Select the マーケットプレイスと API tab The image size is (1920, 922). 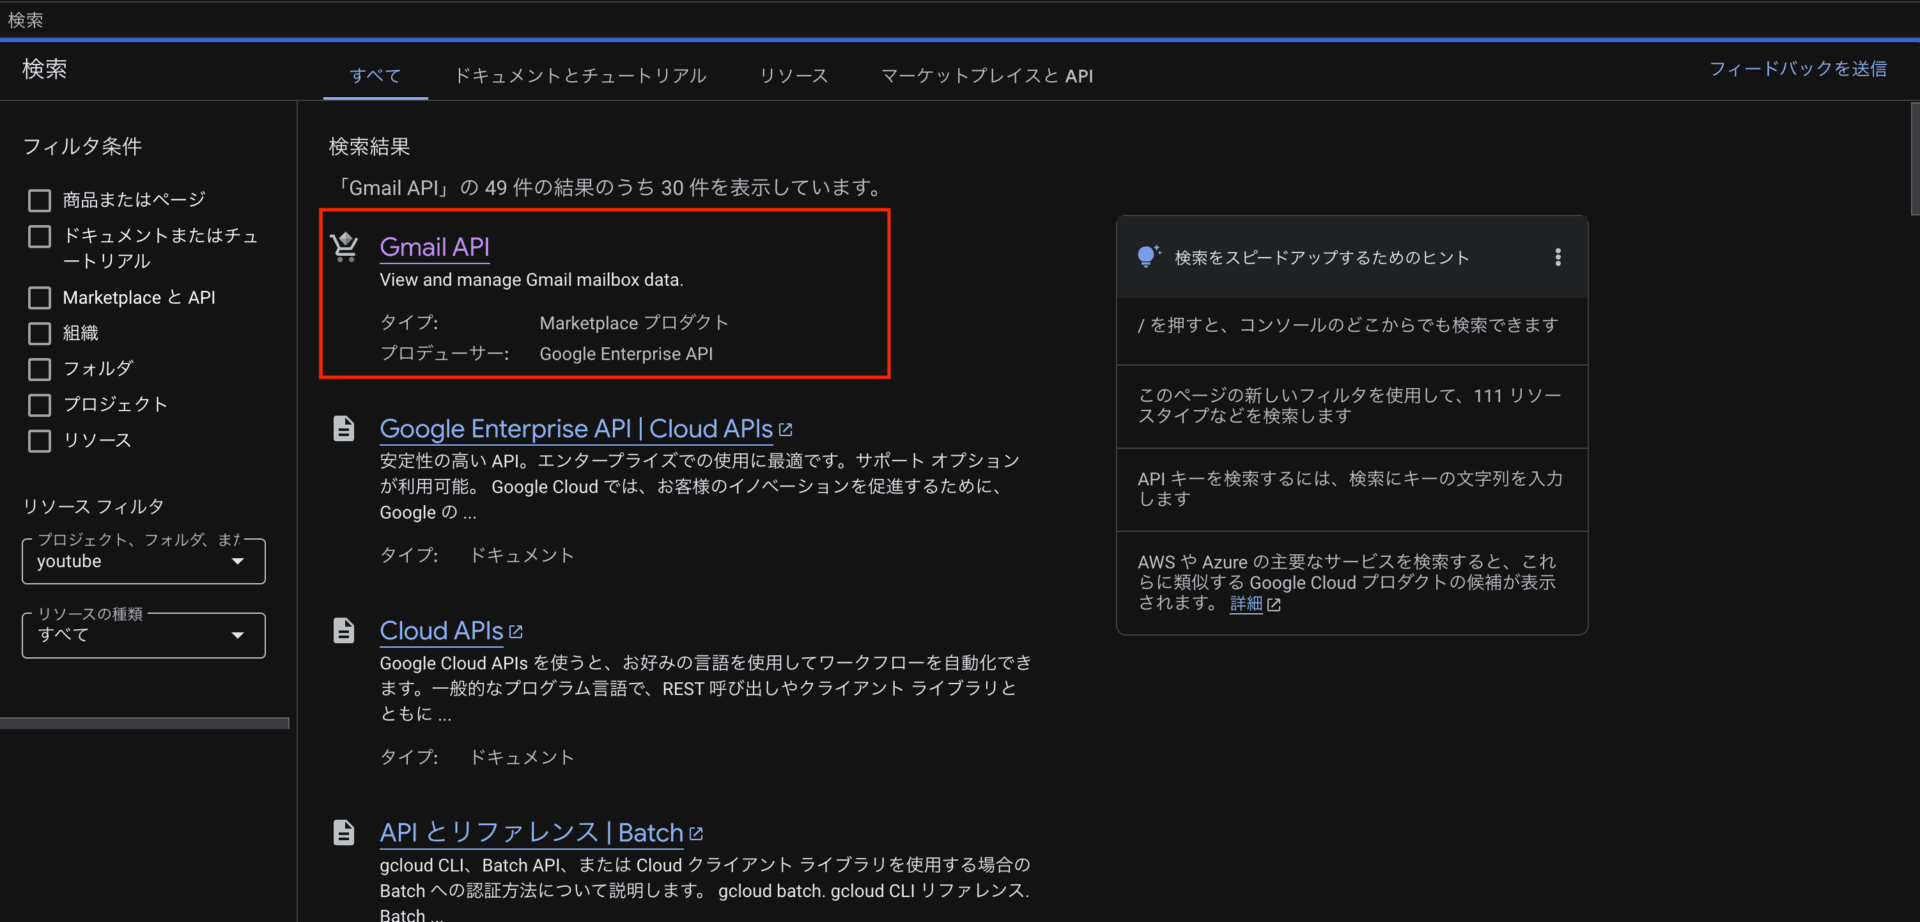coord(986,76)
